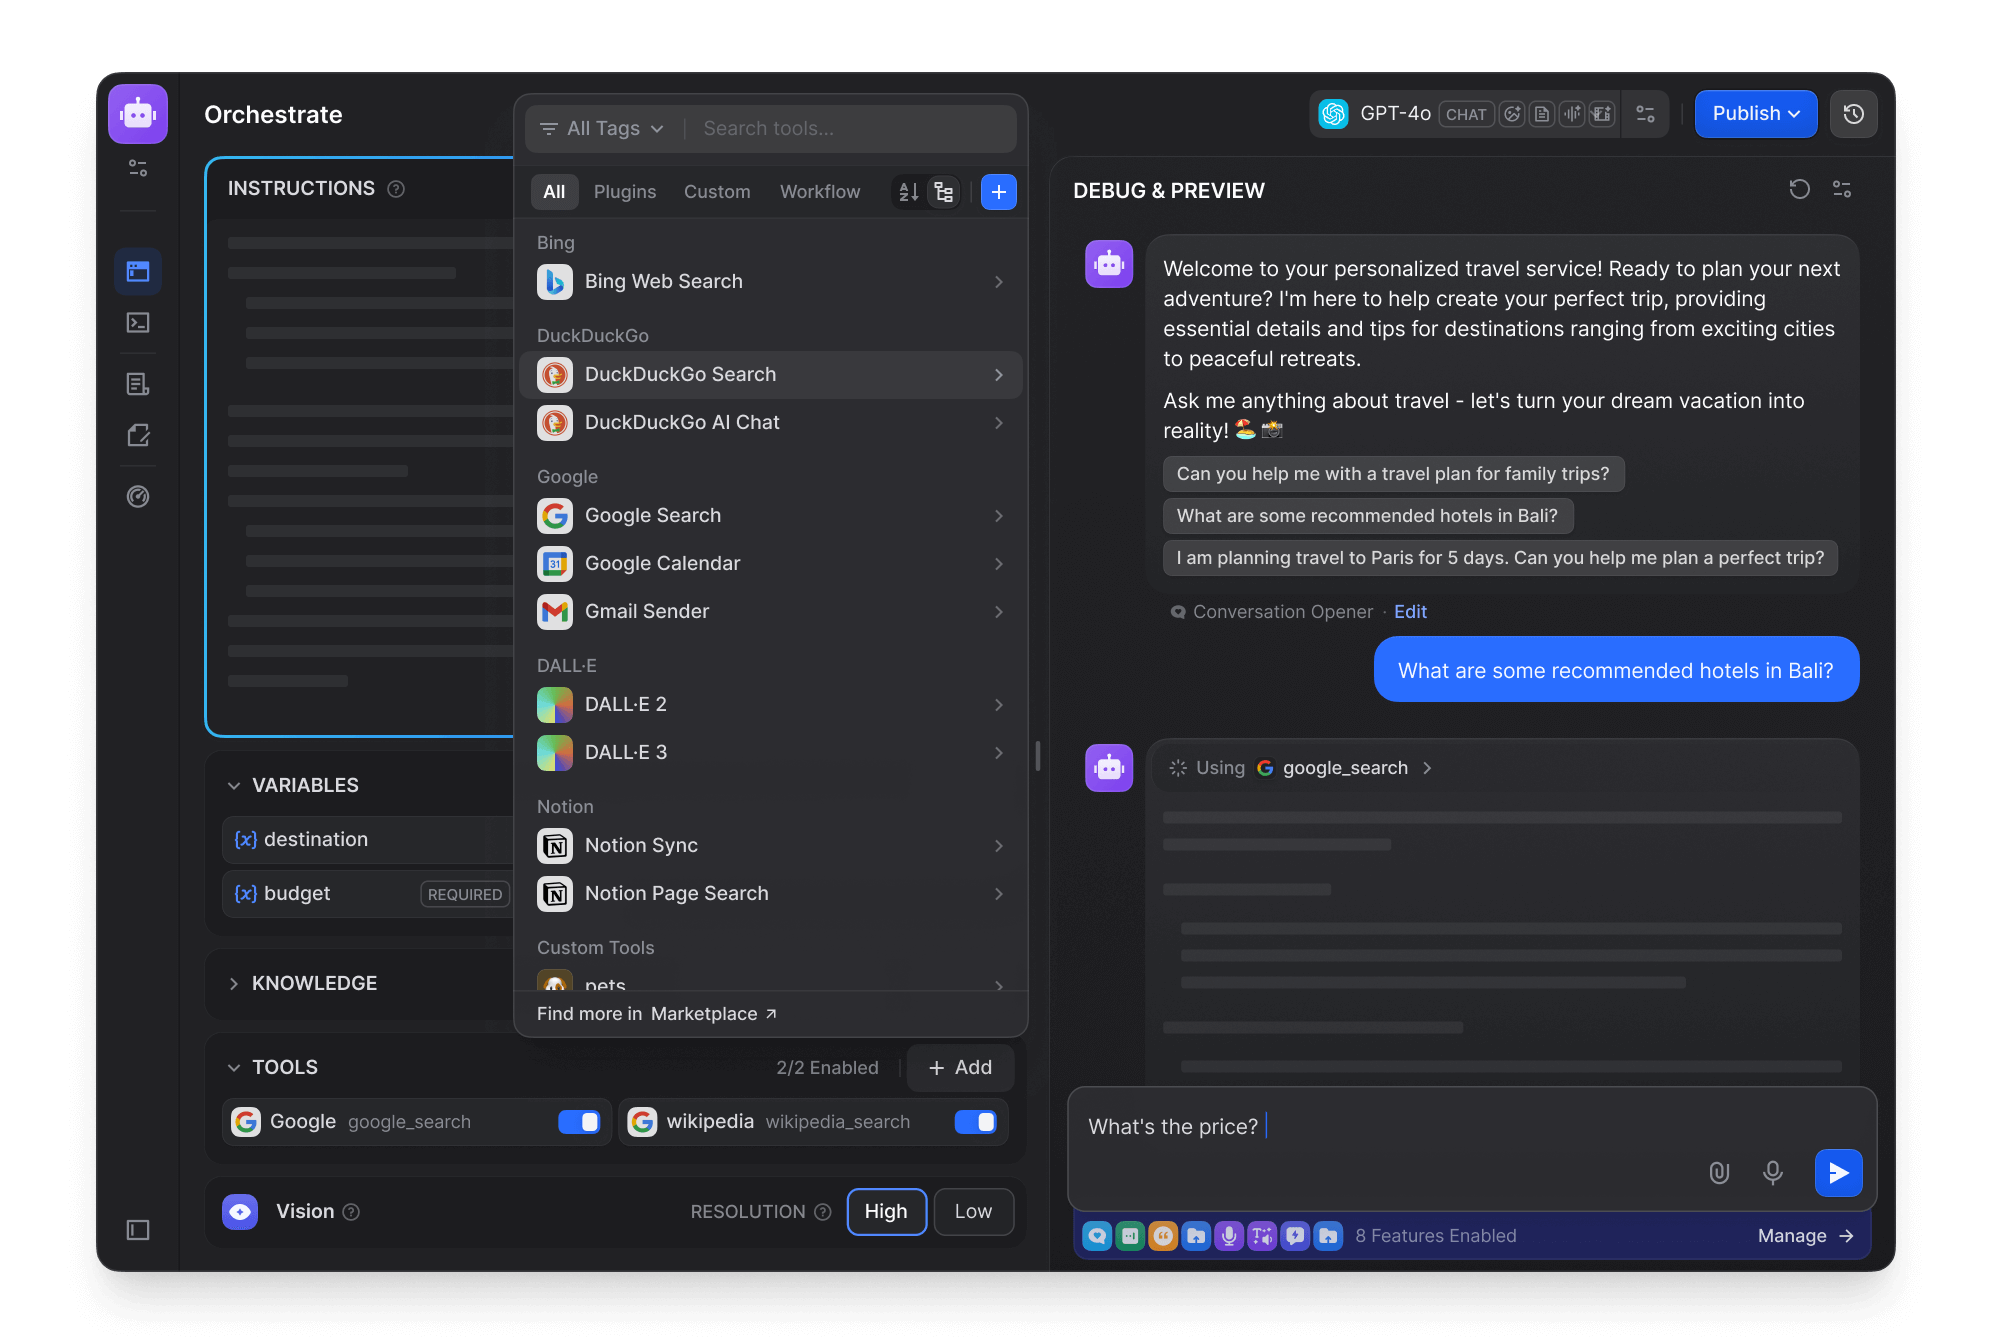Click blue plus button in tools panel
Image resolution: width=1992 pixels, height=1344 pixels.
click(x=998, y=192)
